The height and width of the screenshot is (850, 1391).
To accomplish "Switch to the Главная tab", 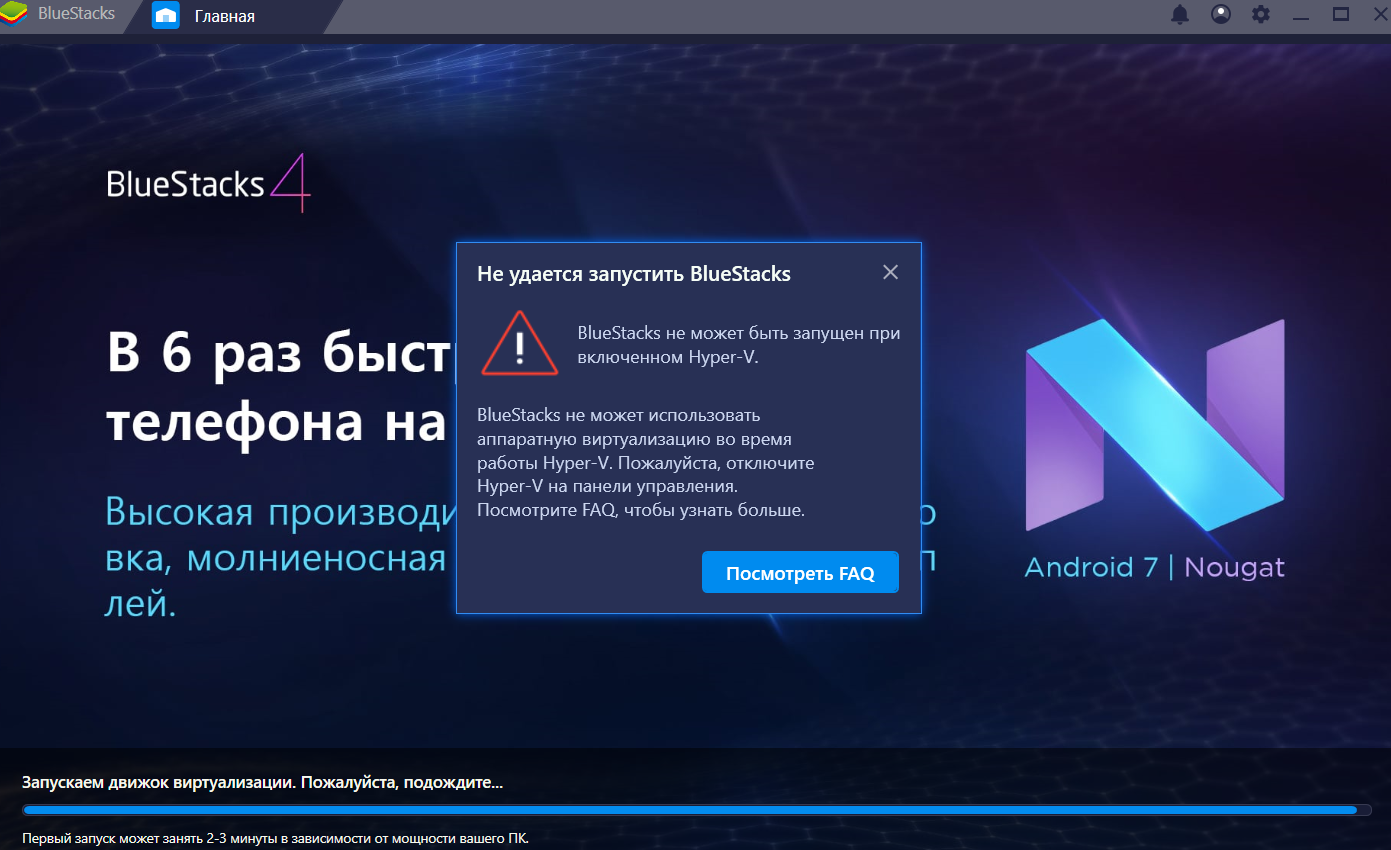I will (224, 16).
